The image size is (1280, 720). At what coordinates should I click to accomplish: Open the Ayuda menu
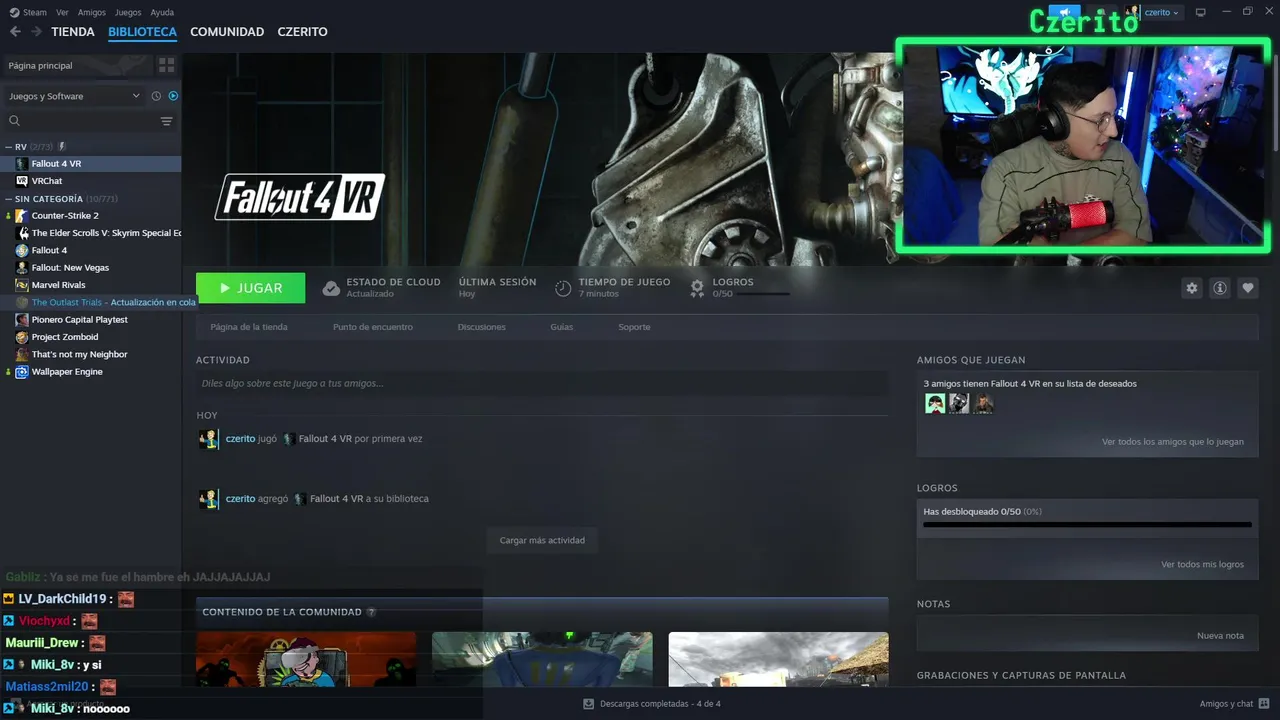tap(162, 12)
